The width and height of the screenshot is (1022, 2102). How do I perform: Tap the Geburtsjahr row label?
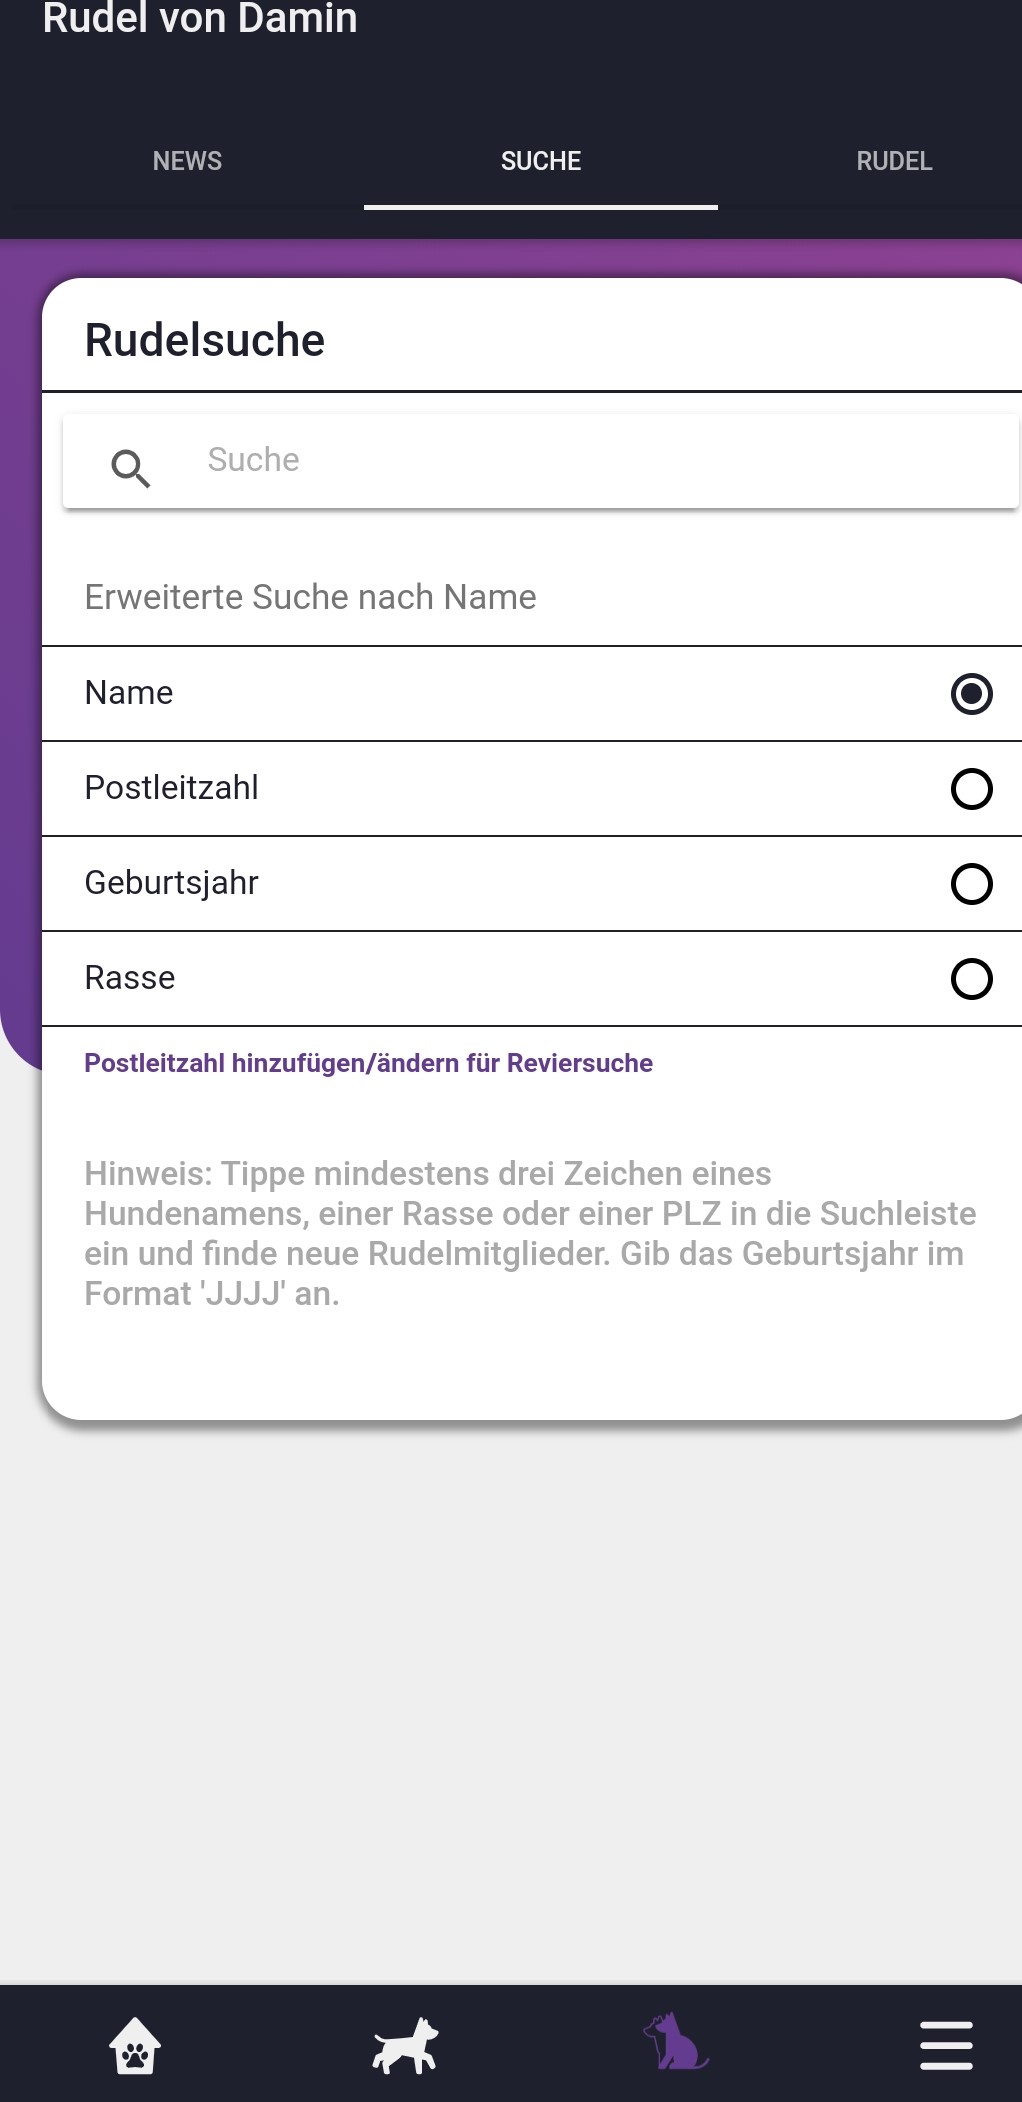(172, 883)
